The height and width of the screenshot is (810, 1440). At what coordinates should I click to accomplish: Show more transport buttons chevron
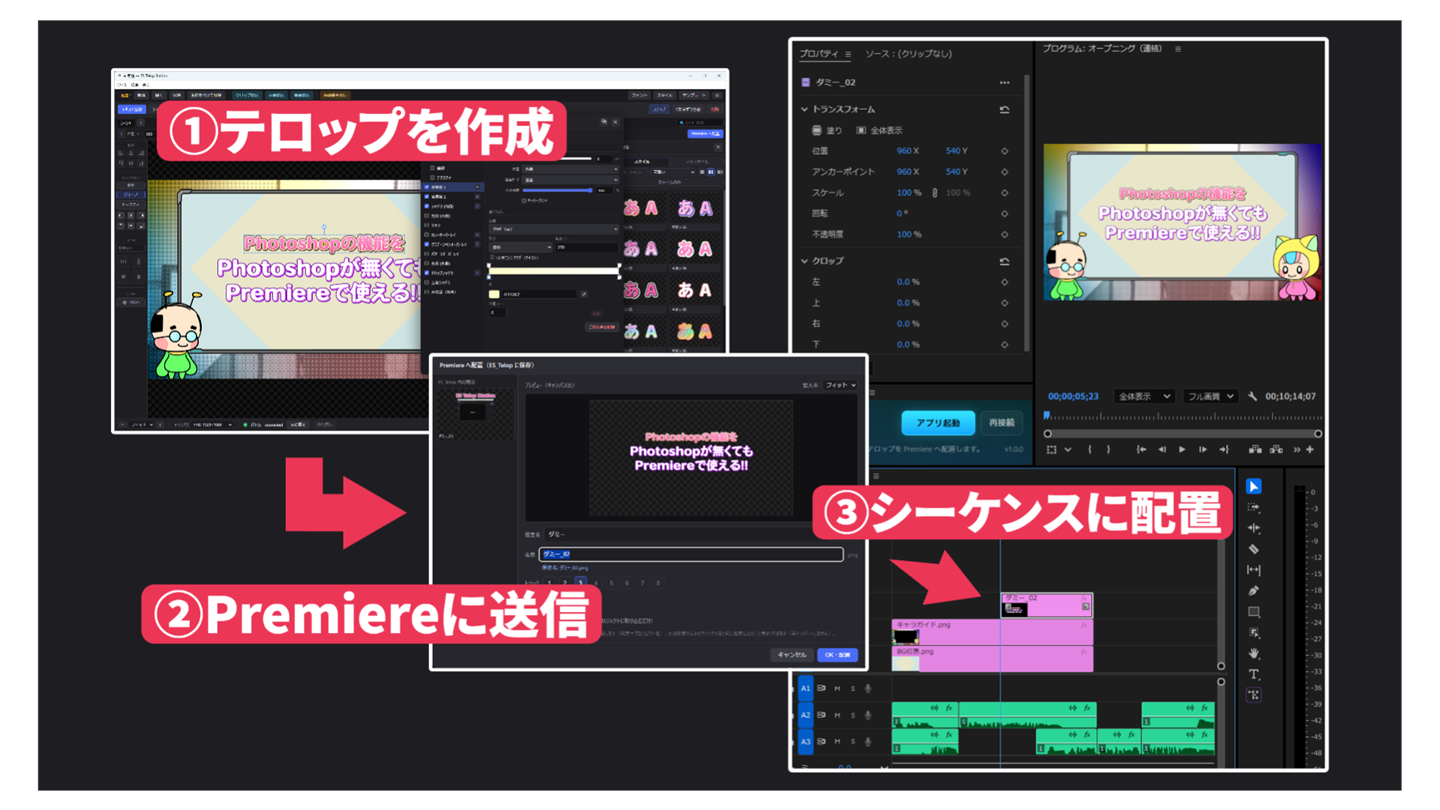(x=1297, y=450)
